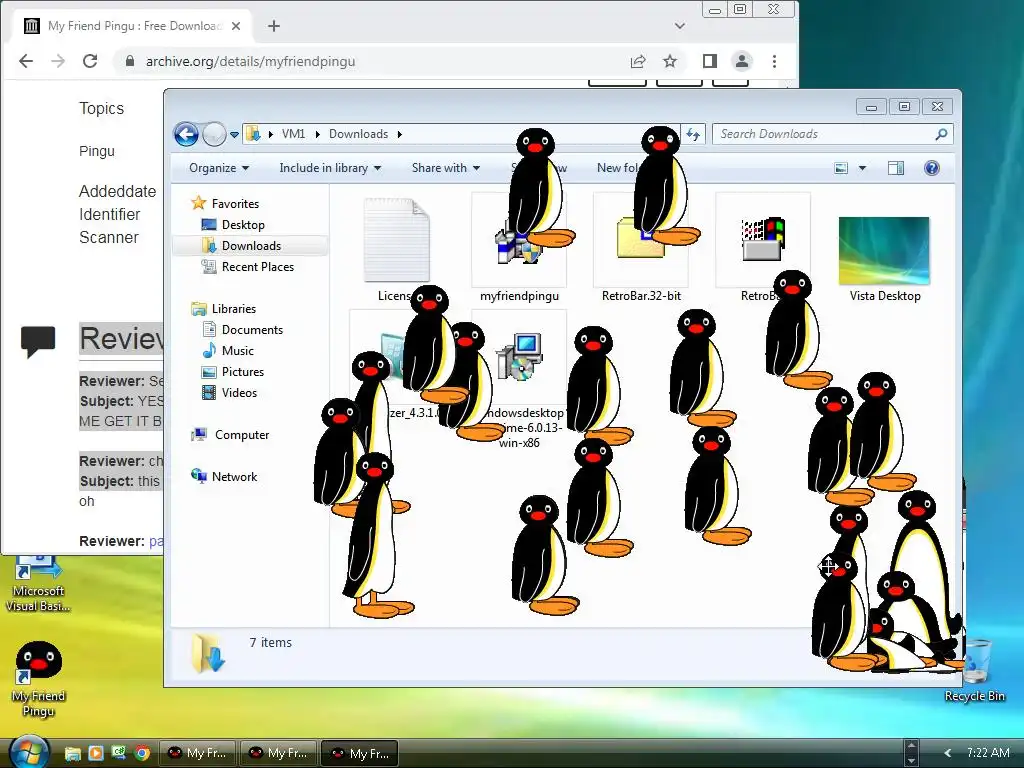Click the Reviews speech bubble icon
Viewport: 1024px width, 768px height.
(x=38, y=342)
